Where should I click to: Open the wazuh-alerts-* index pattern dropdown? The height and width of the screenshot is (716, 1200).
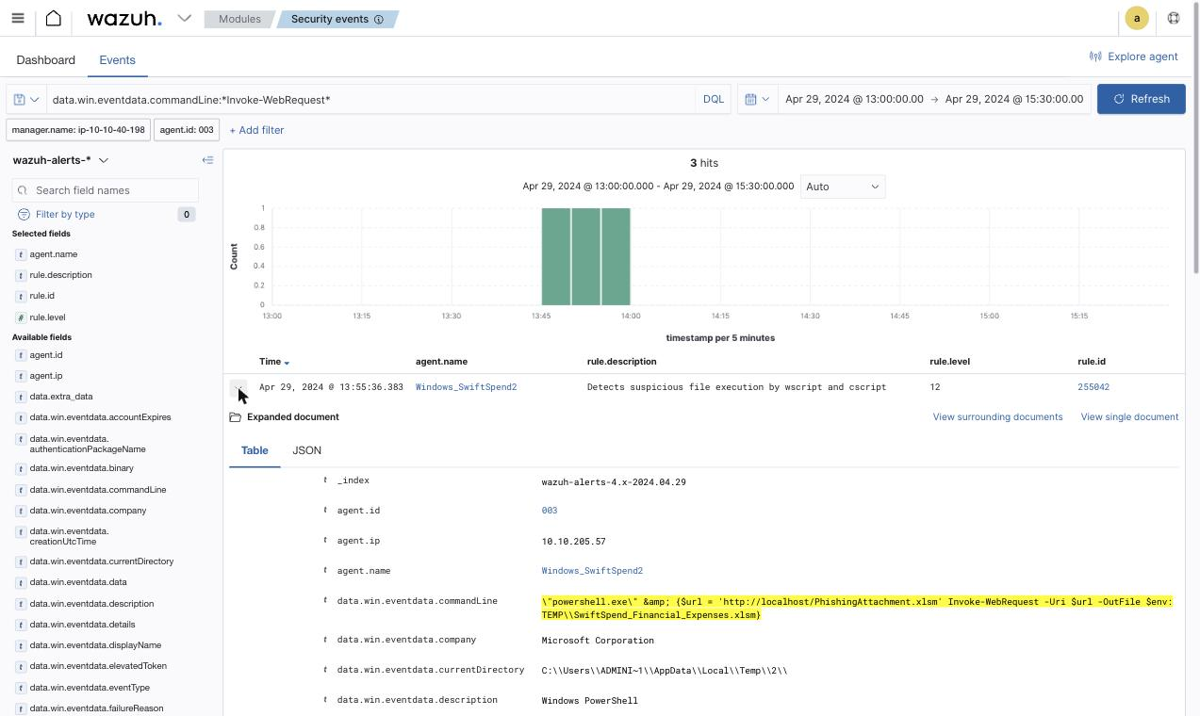[x=61, y=160]
